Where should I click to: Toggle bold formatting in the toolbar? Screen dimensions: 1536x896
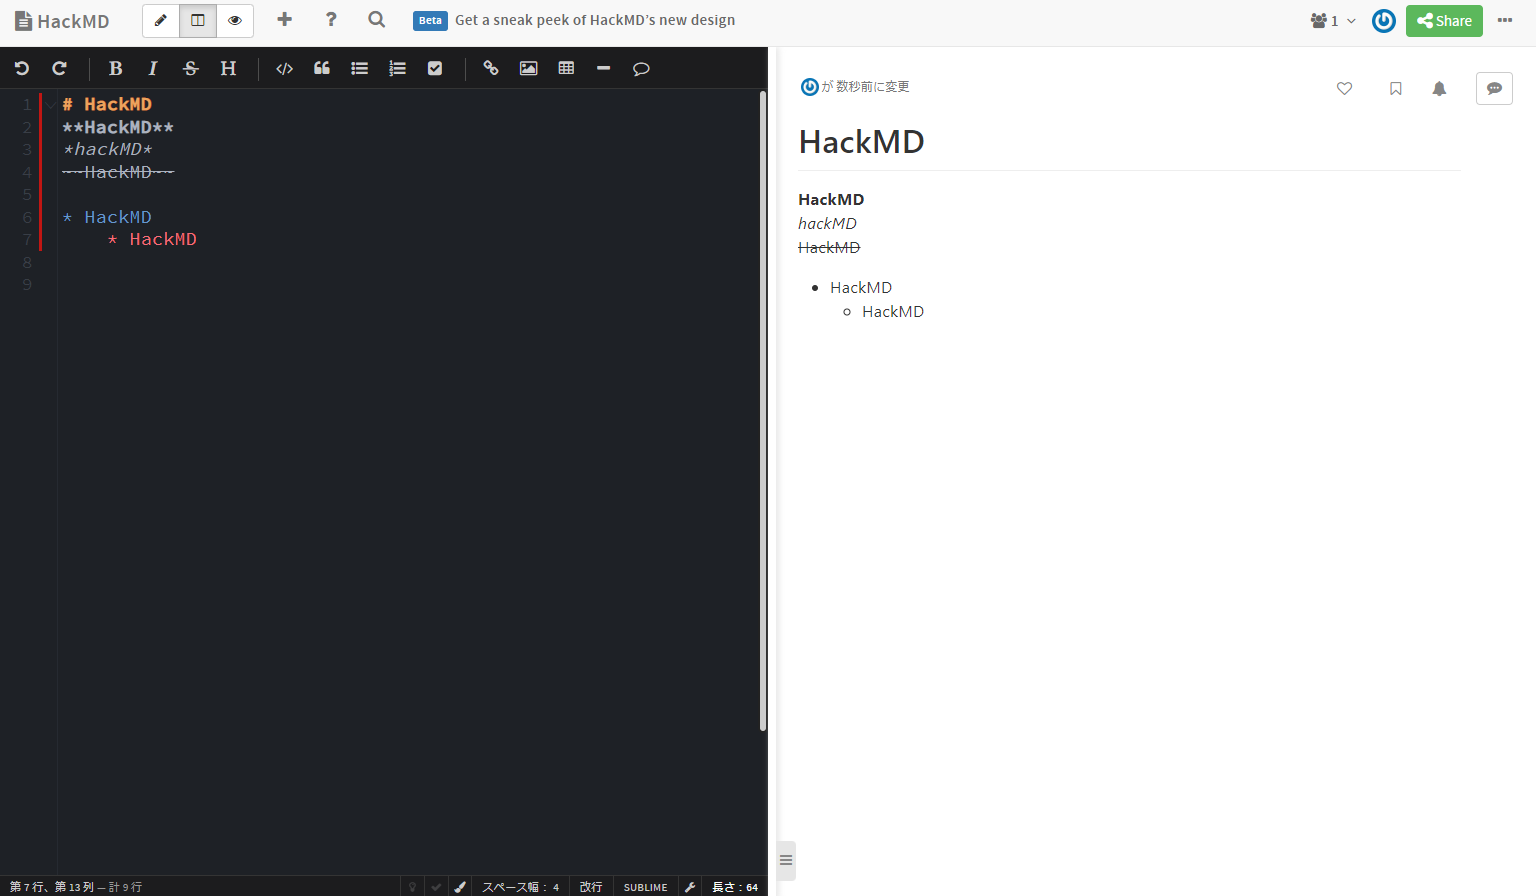click(115, 68)
